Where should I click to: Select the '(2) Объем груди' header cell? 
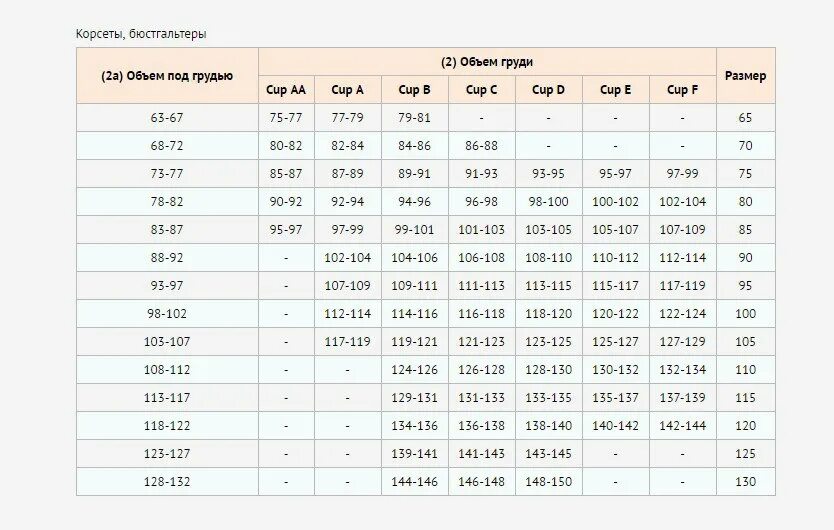pyautogui.click(x=487, y=62)
